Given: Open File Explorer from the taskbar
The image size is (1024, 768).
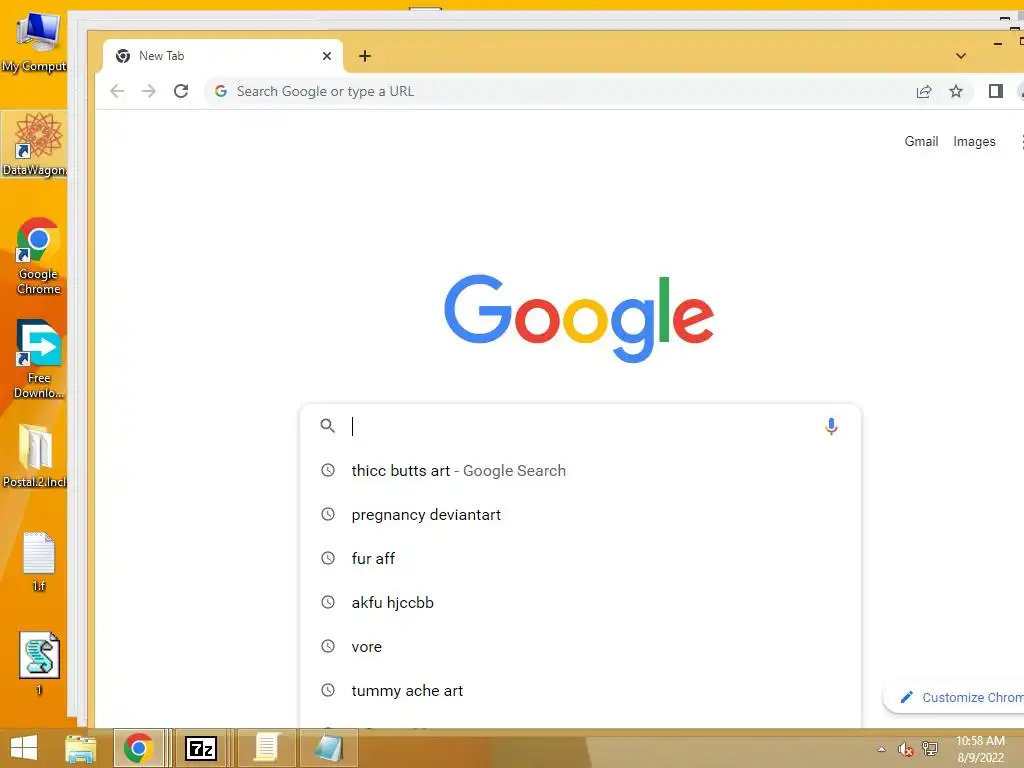Looking at the screenshot, I should click(x=81, y=748).
